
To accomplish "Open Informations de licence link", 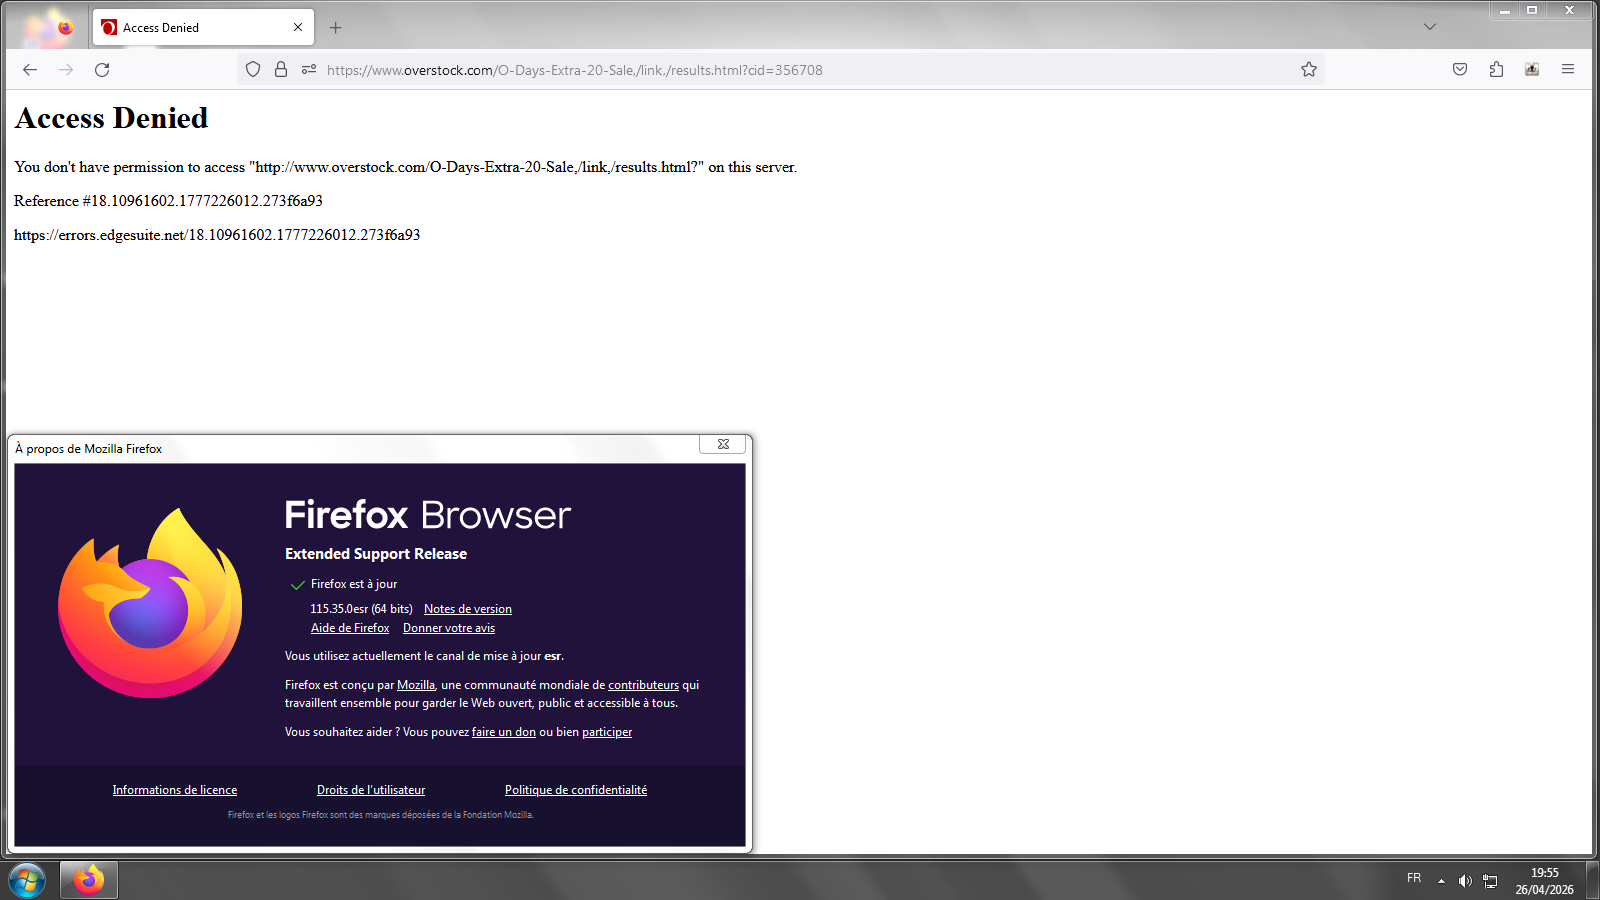I will tap(175, 790).
